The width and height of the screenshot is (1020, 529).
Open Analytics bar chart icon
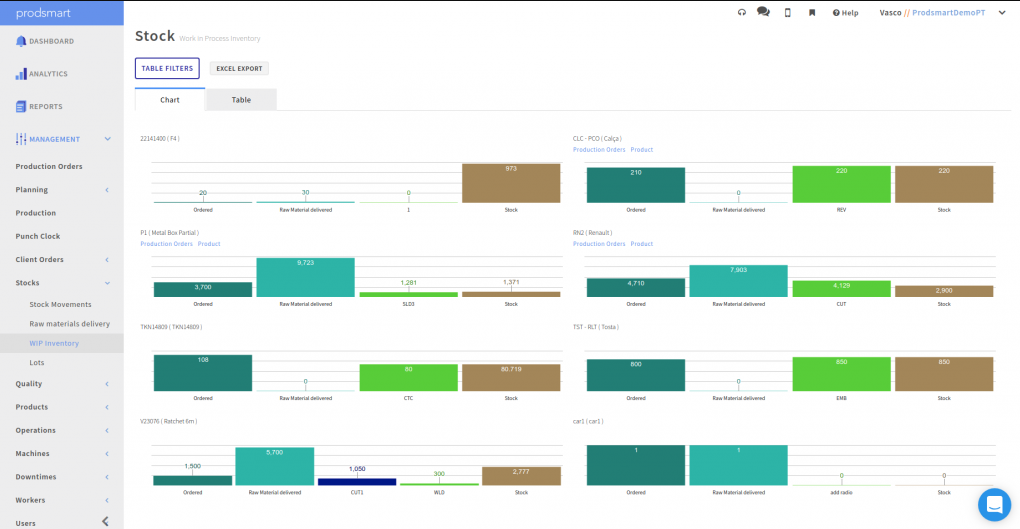(21, 74)
